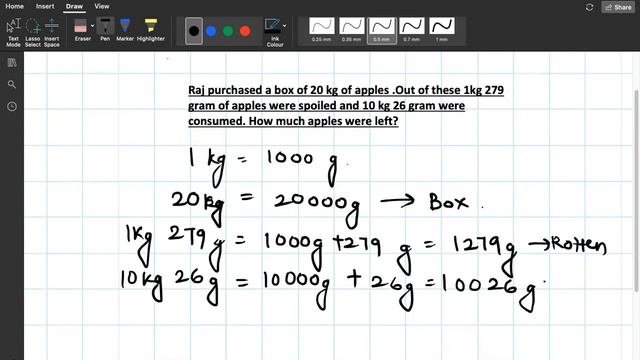640x360 pixels.
Task: Select the Pen tool
Action: tap(105, 30)
